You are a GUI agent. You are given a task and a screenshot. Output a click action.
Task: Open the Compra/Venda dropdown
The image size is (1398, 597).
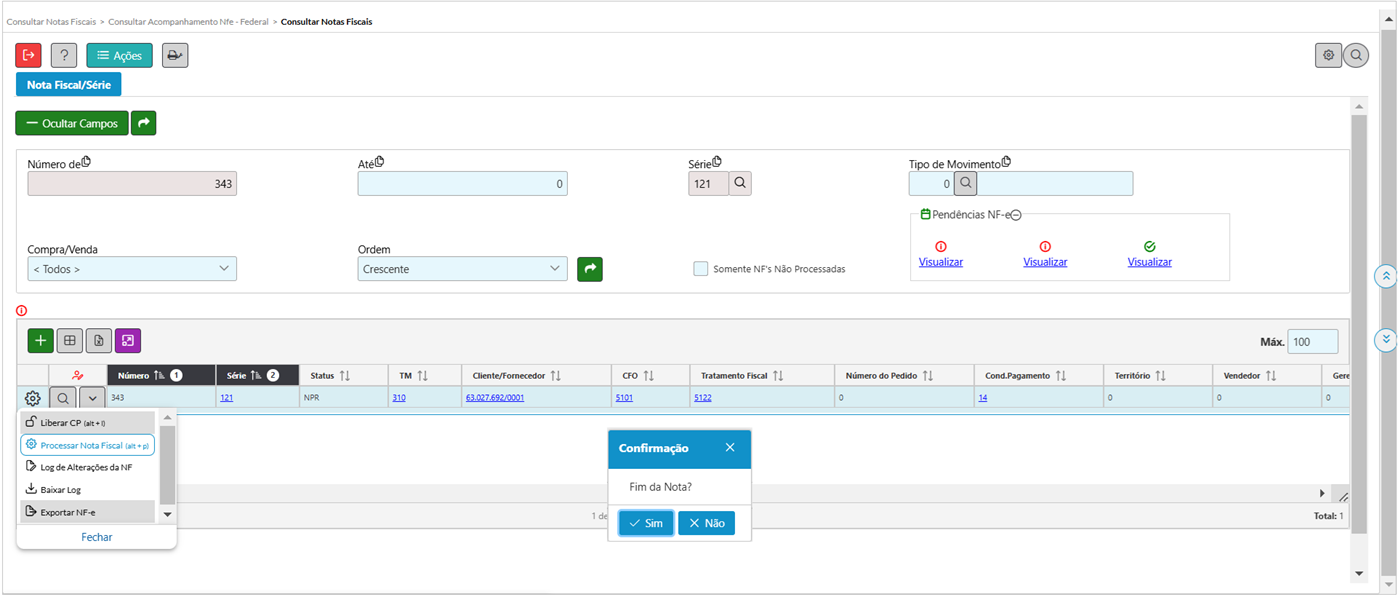tap(132, 269)
